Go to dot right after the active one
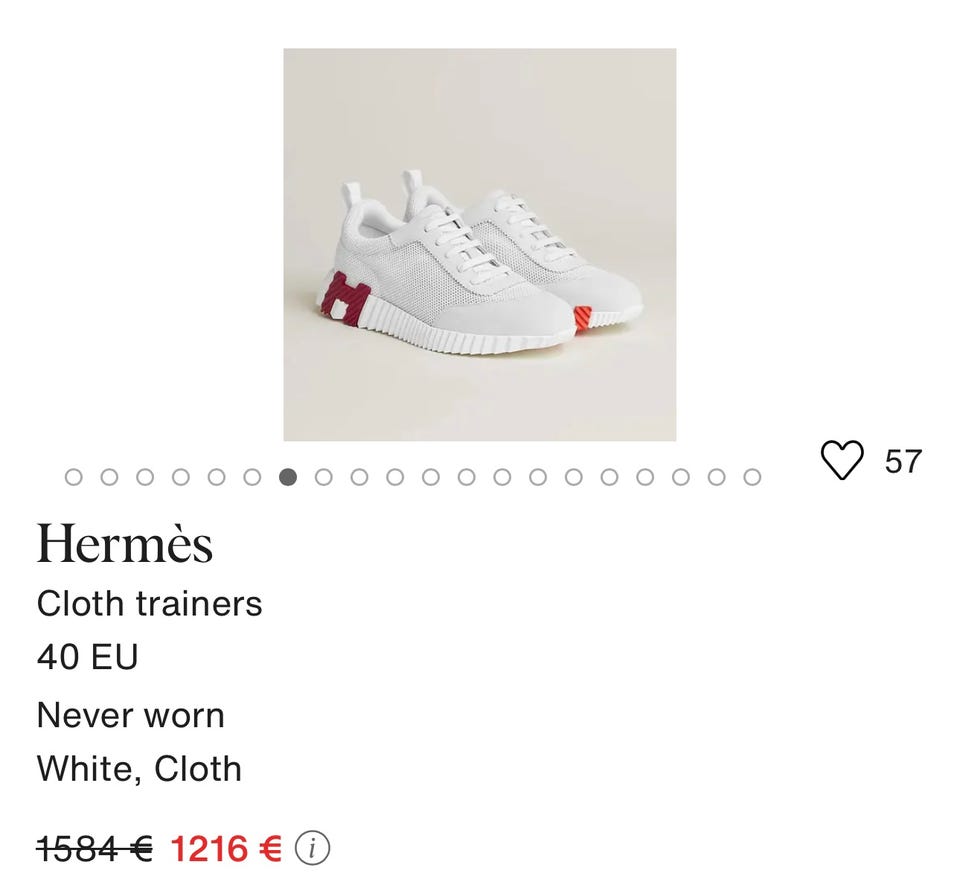The width and height of the screenshot is (960, 885). tap(323, 477)
